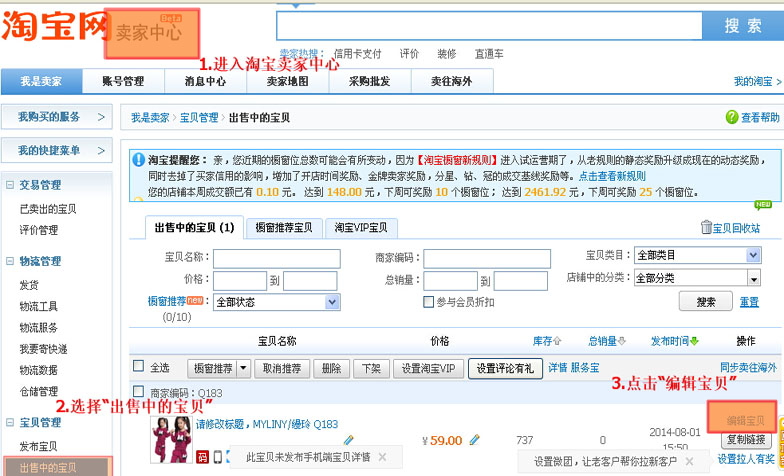Open 发货 in the sidebar

click(29, 285)
